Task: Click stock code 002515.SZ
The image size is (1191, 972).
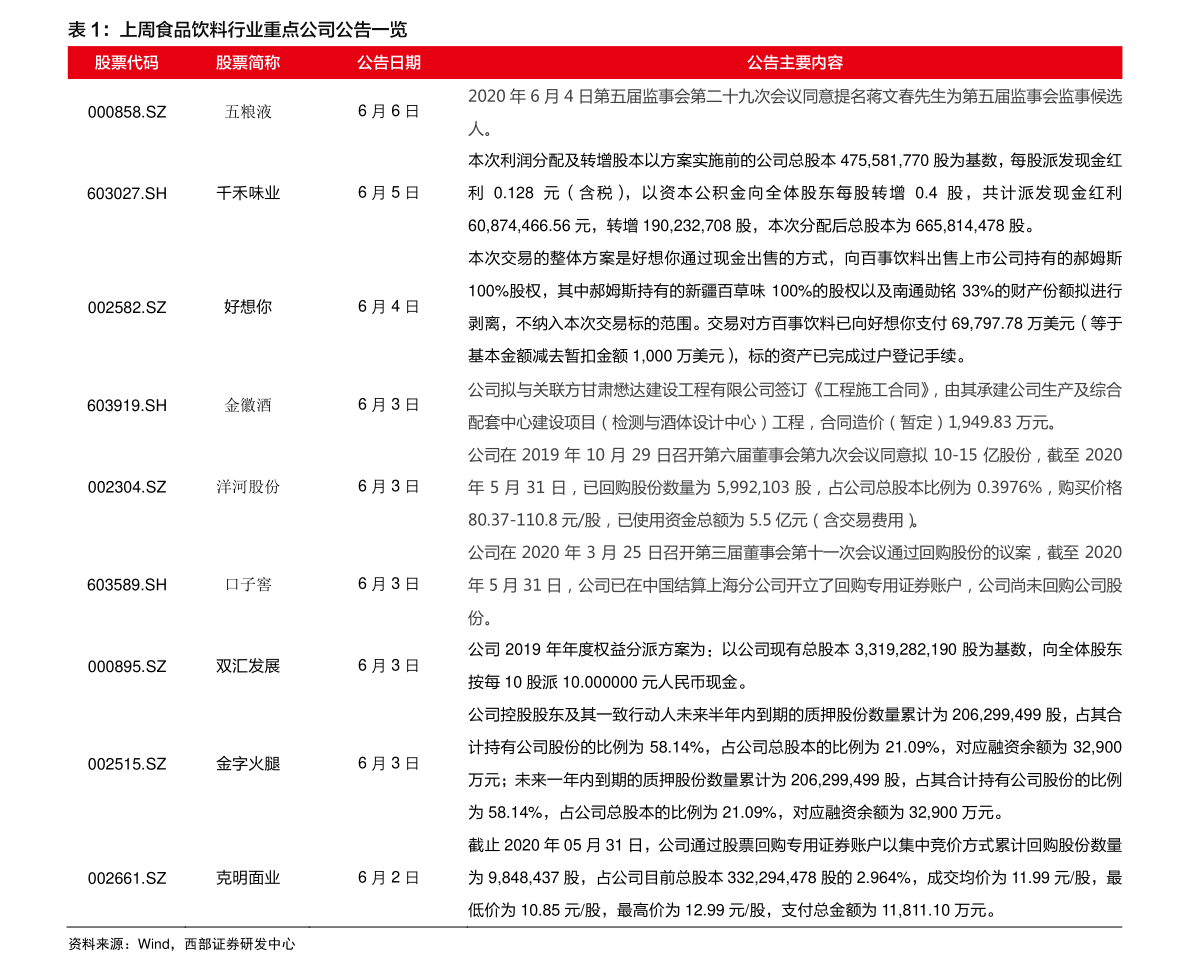Action: (x=127, y=764)
